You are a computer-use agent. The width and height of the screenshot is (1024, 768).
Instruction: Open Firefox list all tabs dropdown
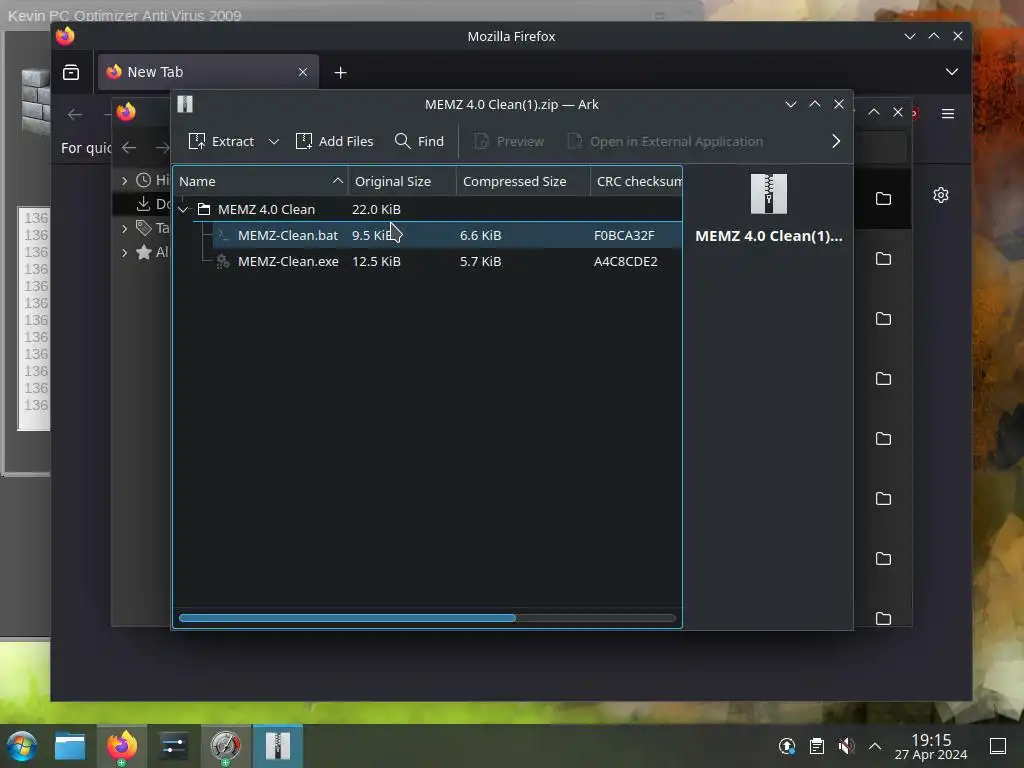coord(952,72)
